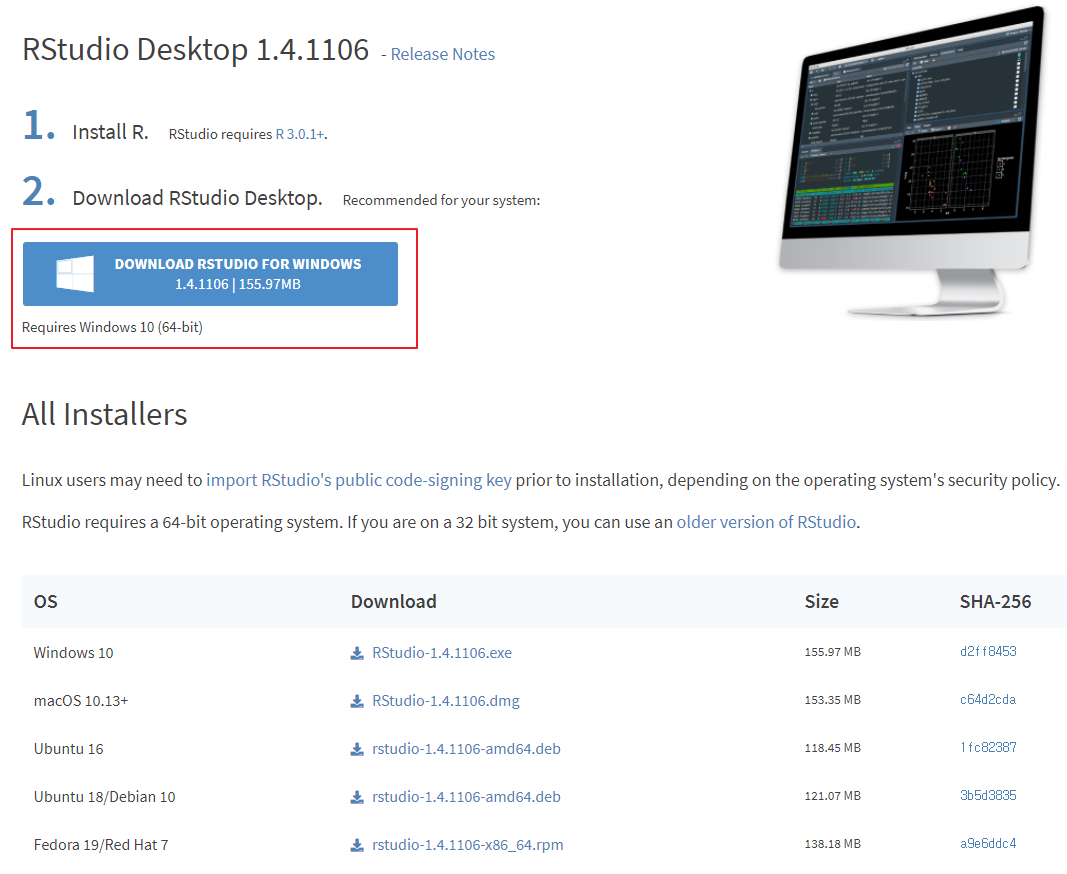Download rstudio-1.4.1106-x86_64.rpm file

click(467, 845)
